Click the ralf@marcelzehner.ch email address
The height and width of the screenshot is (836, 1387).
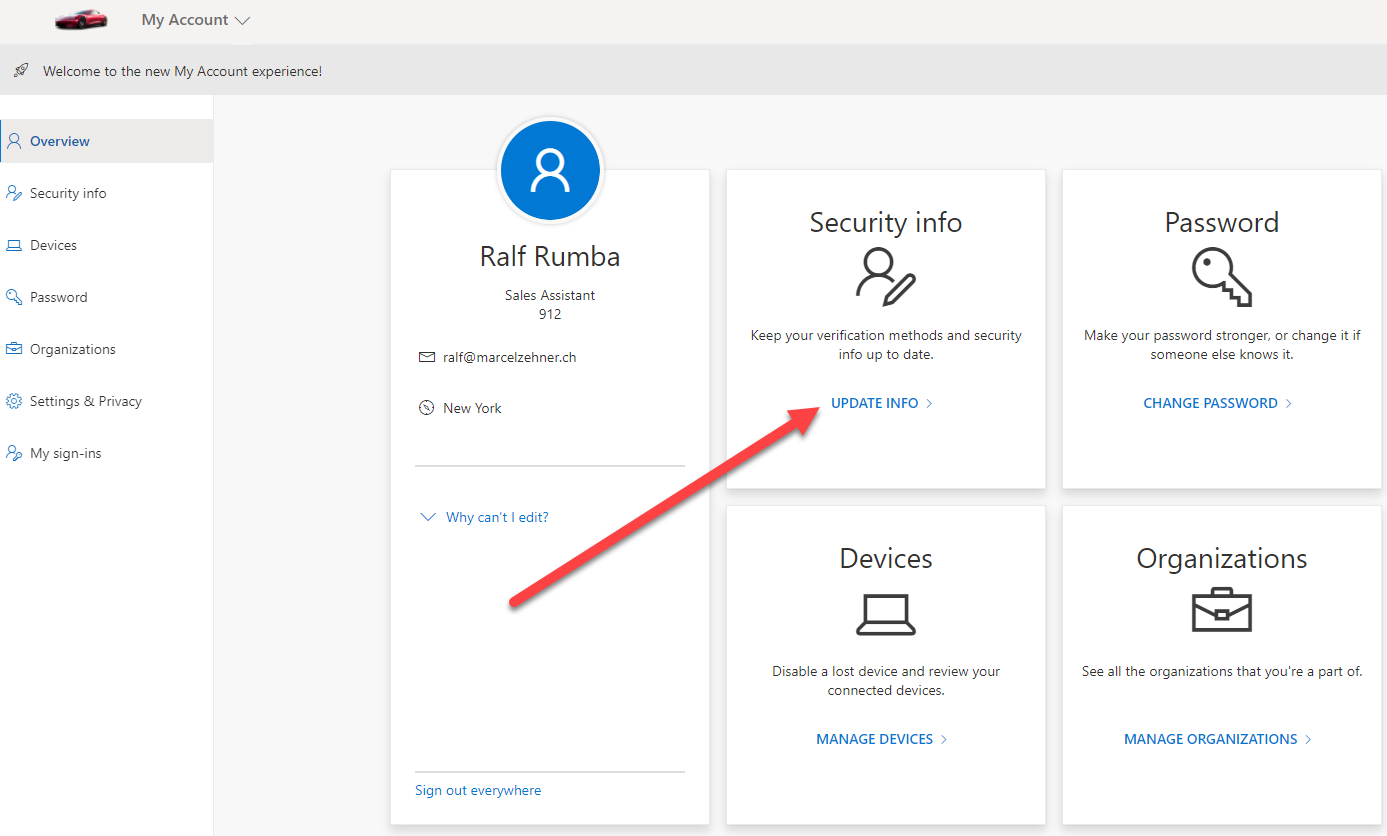coord(509,357)
